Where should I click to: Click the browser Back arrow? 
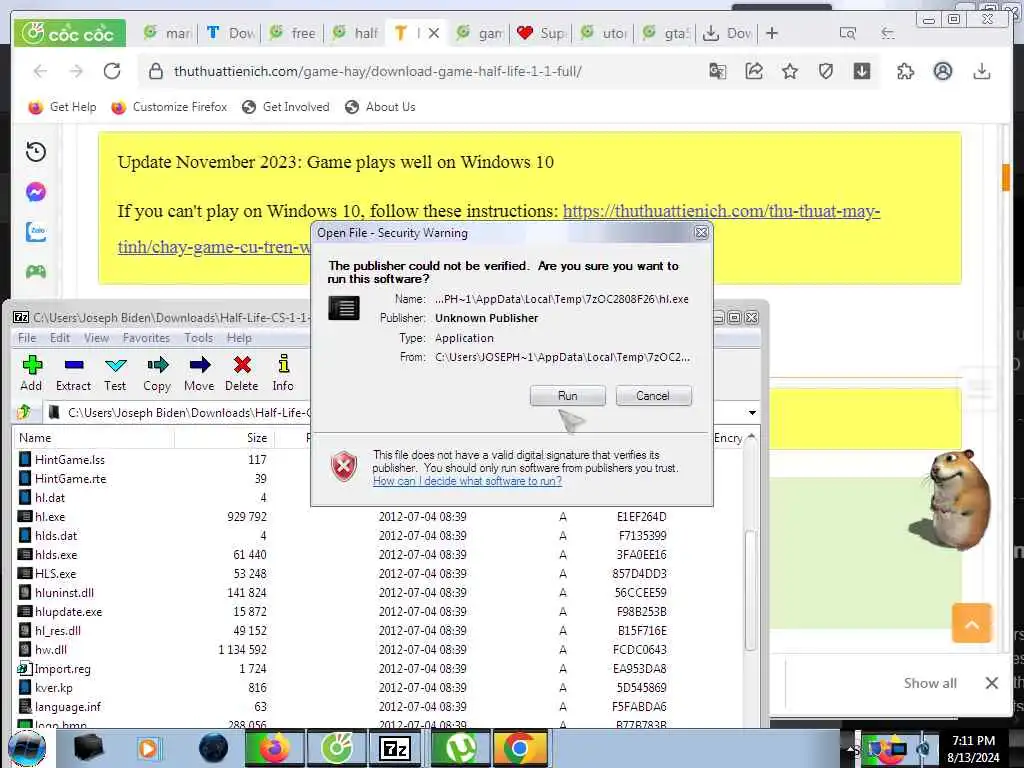[40, 71]
